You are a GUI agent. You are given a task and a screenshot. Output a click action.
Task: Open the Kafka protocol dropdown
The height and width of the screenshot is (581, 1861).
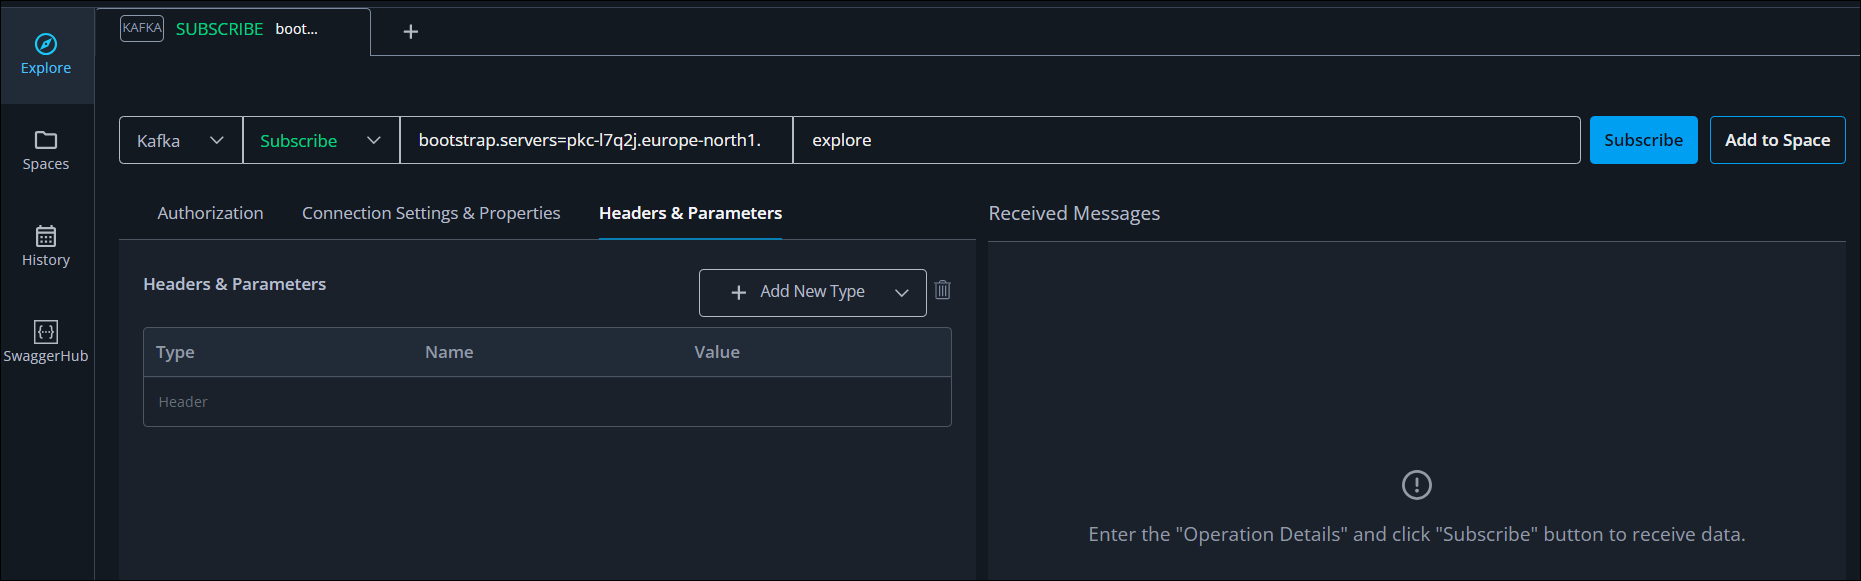pyautogui.click(x=180, y=140)
